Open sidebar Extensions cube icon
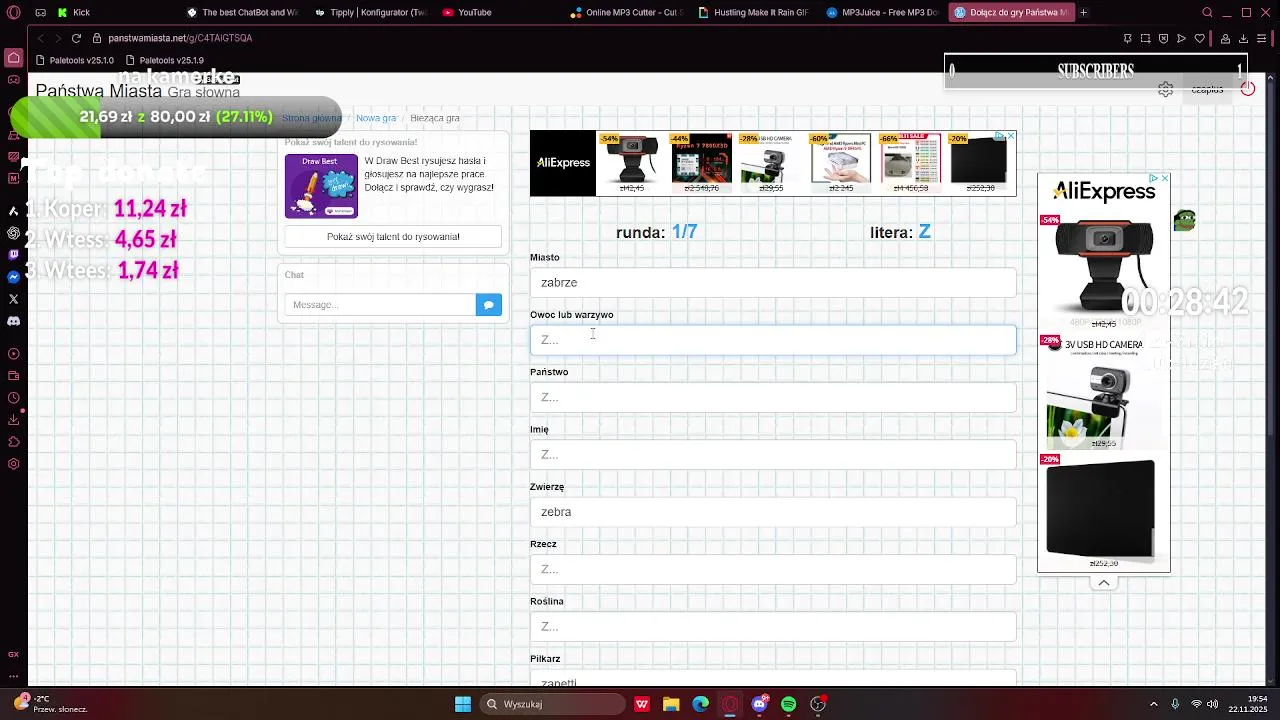 [x=14, y=442]
